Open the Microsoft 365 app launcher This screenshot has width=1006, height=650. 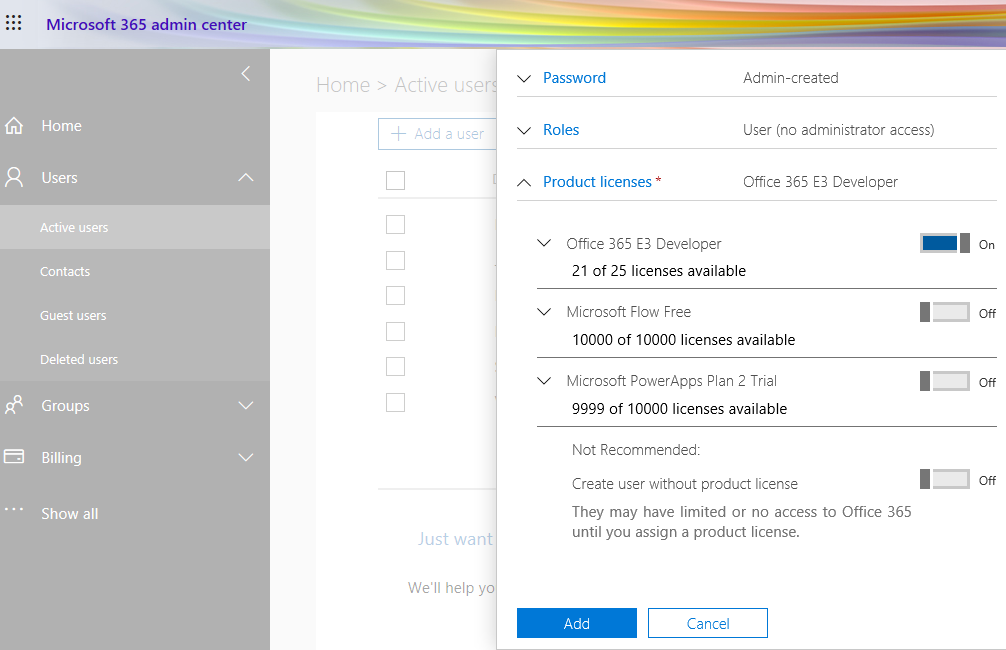pyautogui.click(x=14, y=23)
